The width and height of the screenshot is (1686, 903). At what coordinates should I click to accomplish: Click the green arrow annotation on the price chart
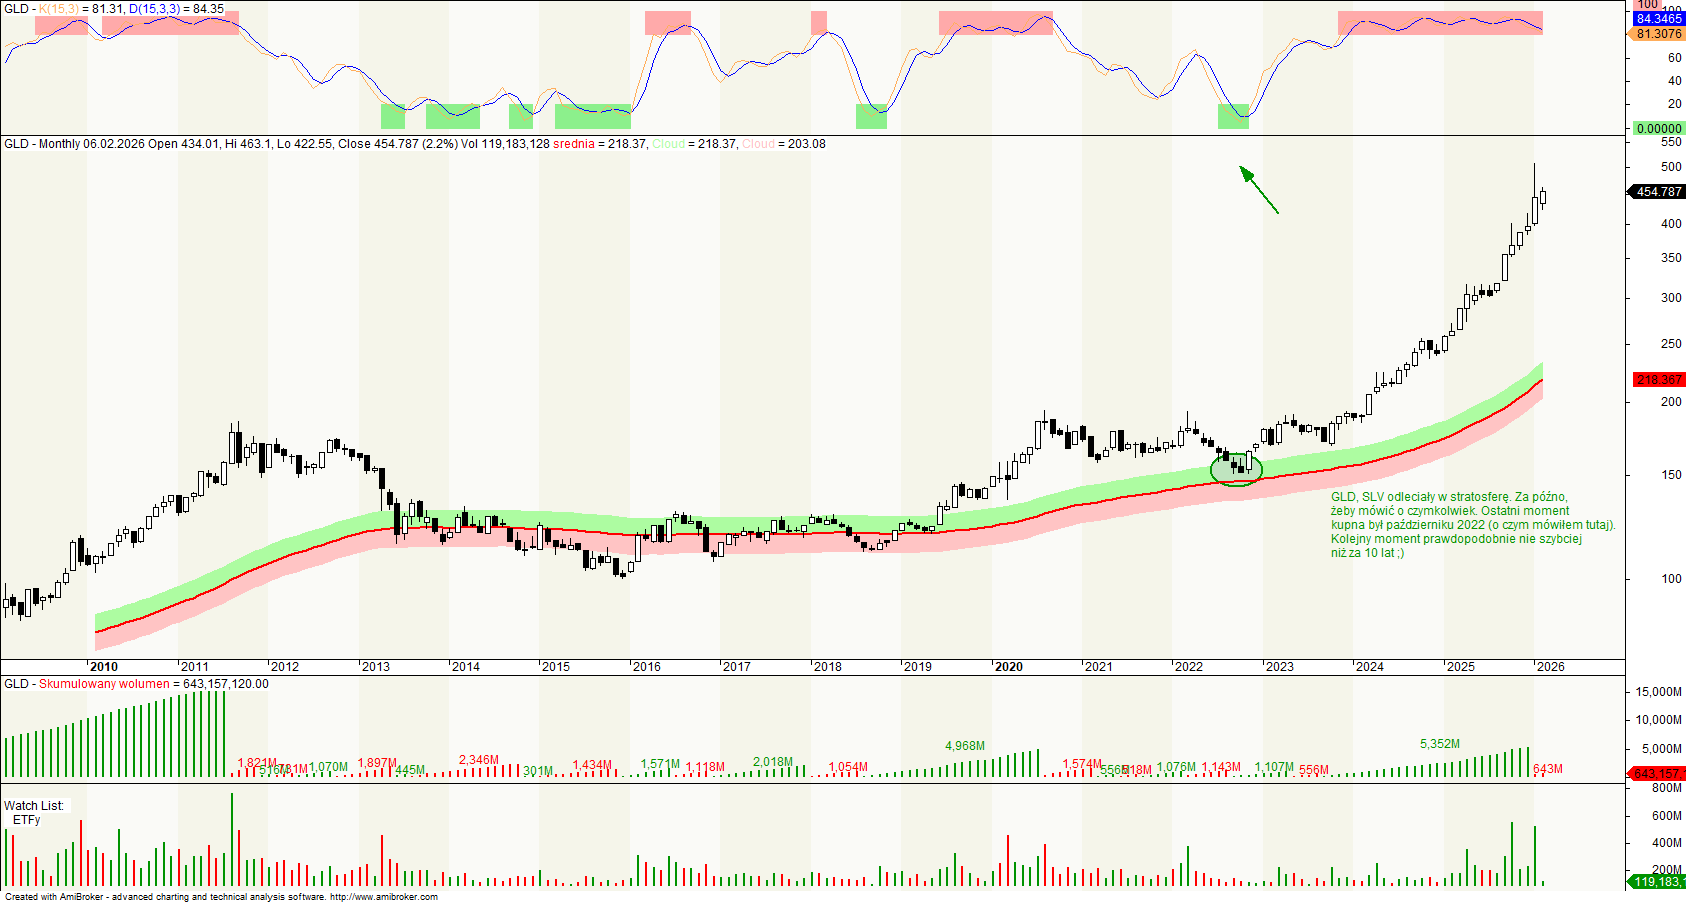click(x=1259, y=190)
